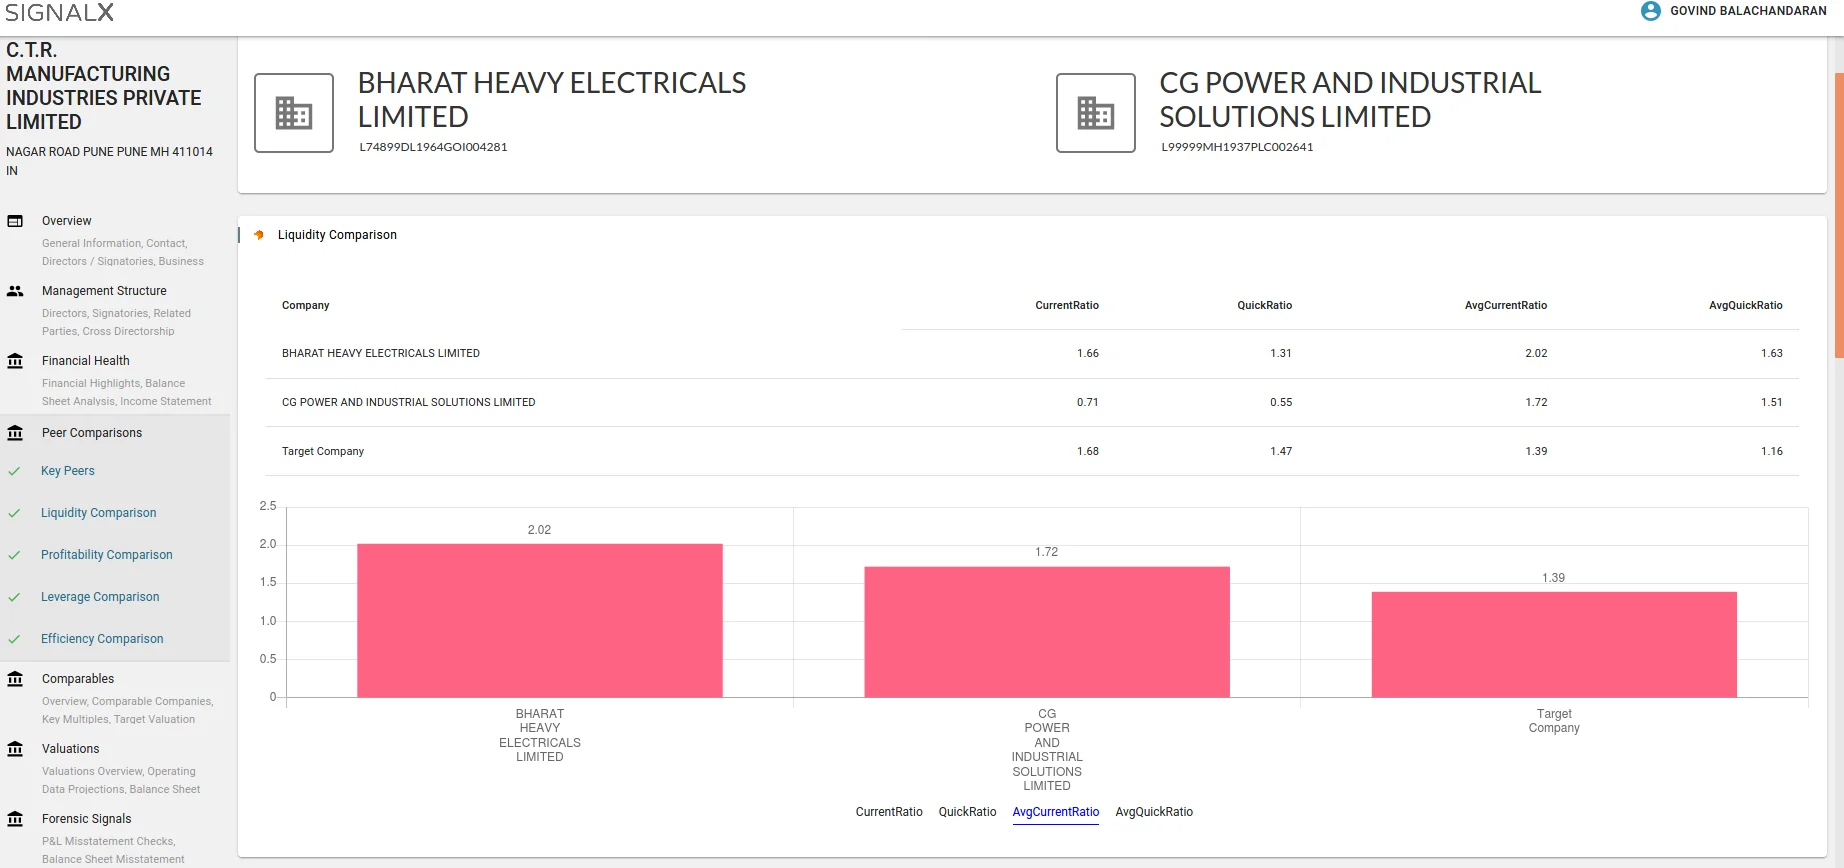This screenshot has height=868, width=1844.
Task: Open the Overview section icon
Action: pos(15,221)
